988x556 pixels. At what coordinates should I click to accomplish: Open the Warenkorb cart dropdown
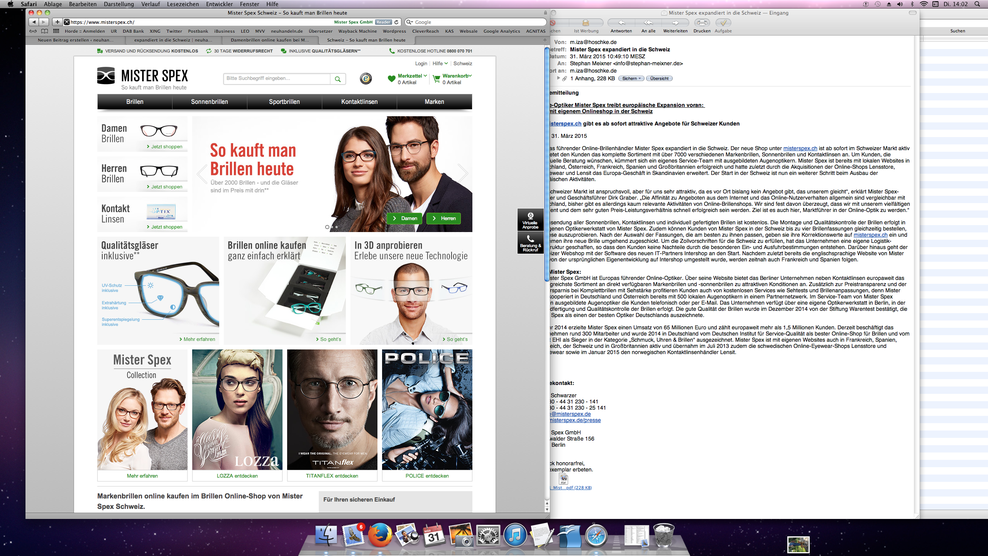(x=452, y=78)
